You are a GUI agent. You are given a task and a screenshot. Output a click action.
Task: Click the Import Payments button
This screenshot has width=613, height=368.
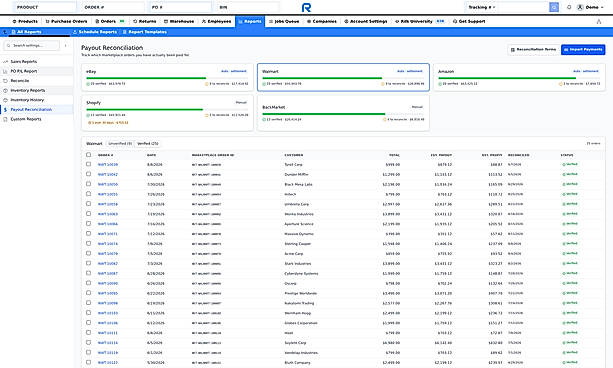click(x=583, y=50)
